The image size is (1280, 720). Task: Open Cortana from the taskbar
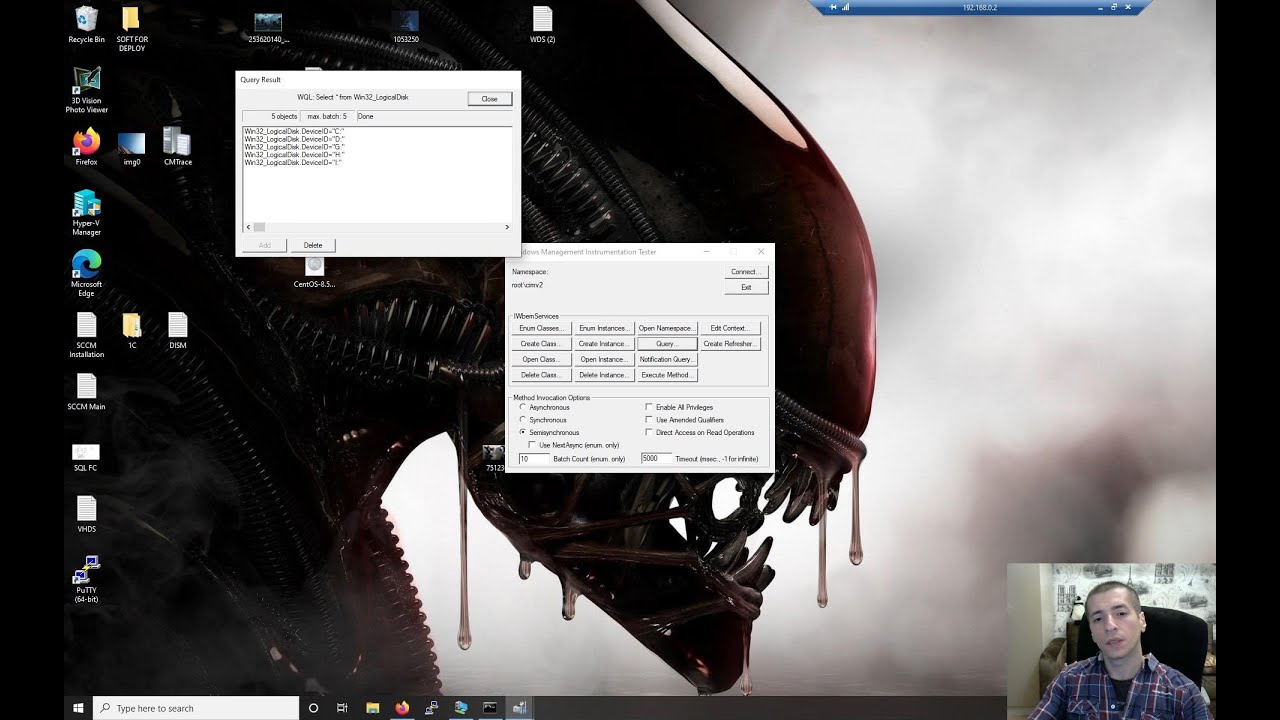313,708
